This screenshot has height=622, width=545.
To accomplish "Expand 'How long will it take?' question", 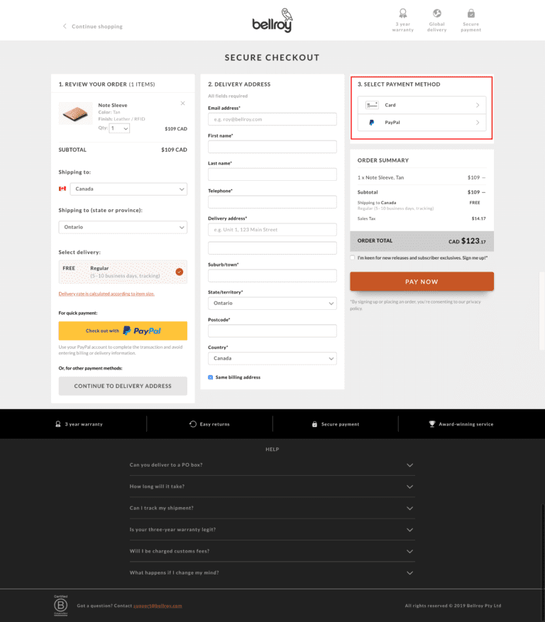I will click(x=272, y=486).
